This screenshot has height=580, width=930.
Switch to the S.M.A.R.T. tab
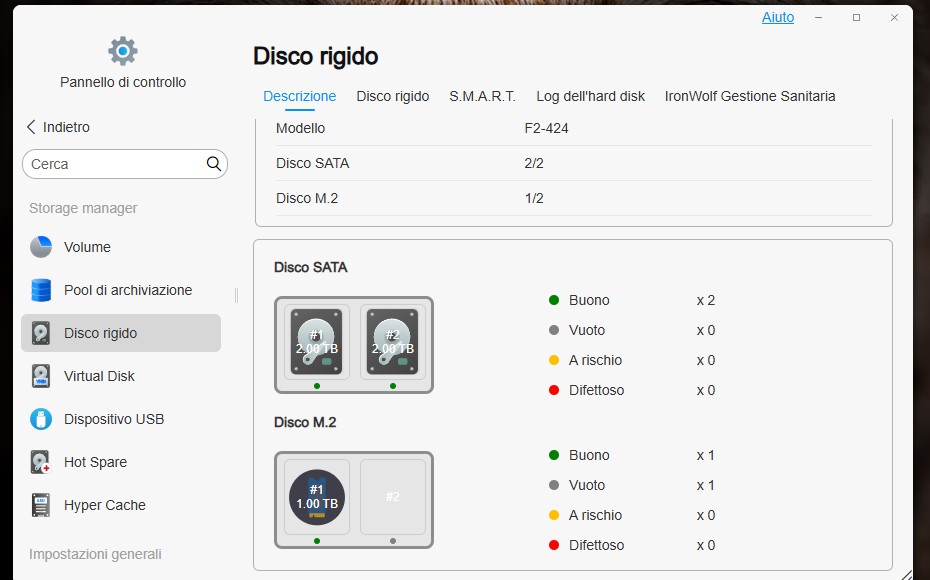[x=482, y=96]
